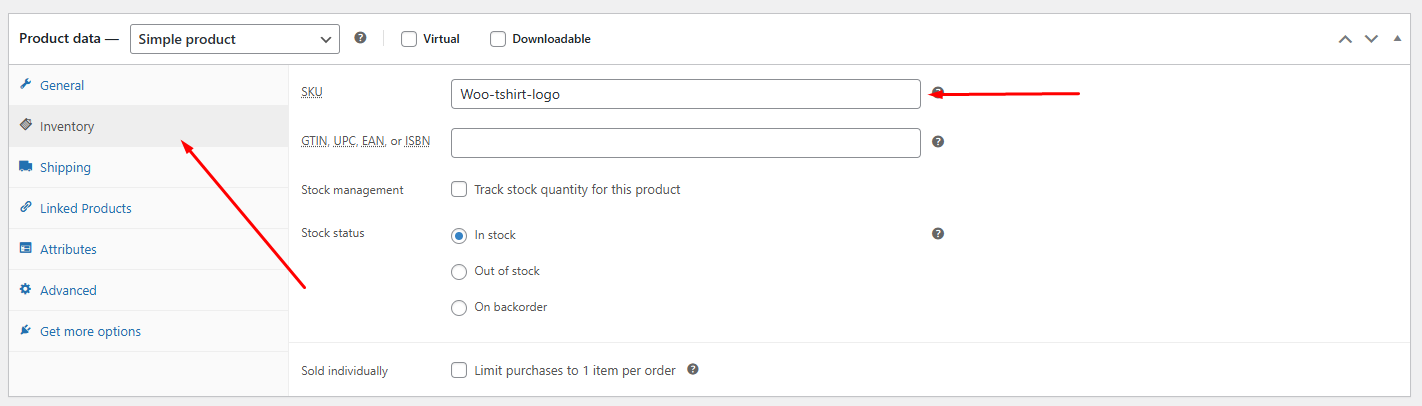Move Product data panel up with chevron

(1345, 39)
